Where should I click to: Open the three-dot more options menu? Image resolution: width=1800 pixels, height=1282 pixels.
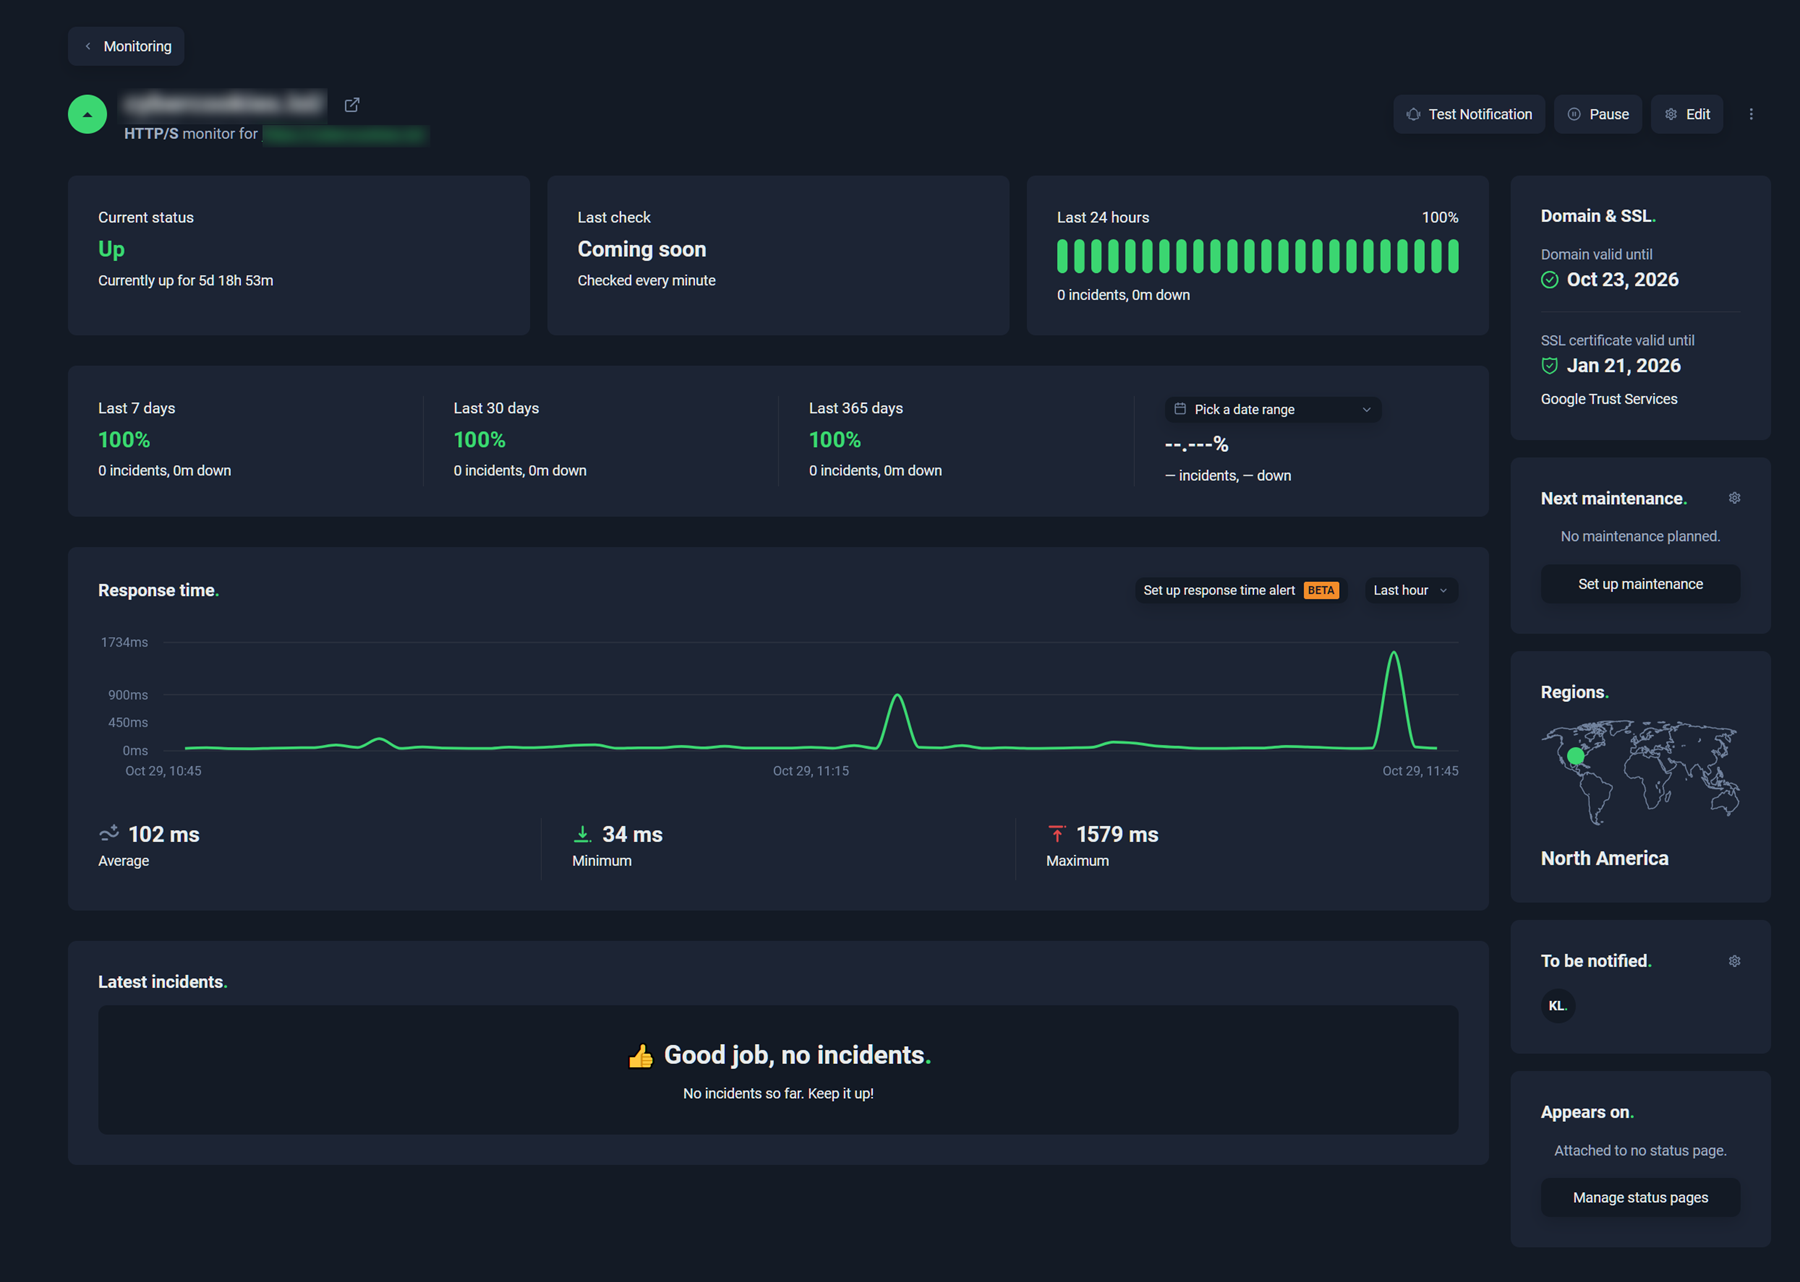1751,114
